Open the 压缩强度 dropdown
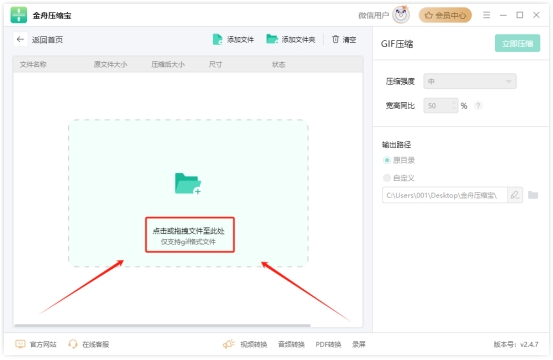The width and height of the screenshot is (553, 360). 470,81
